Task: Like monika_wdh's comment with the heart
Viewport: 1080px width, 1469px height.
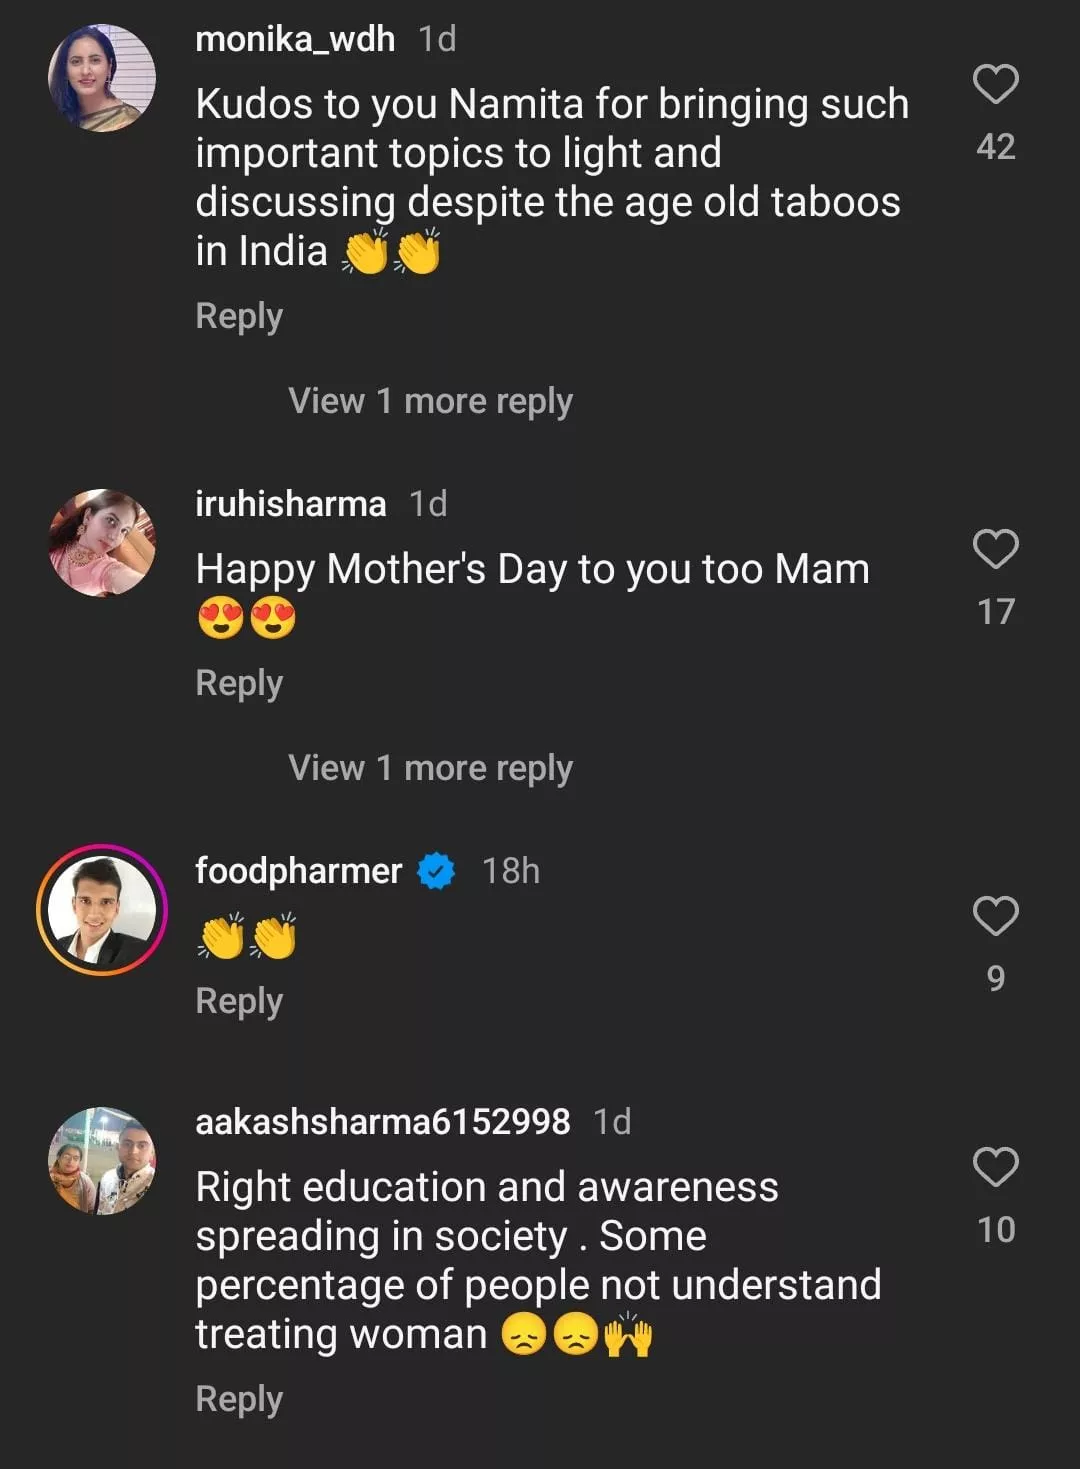Action: (995, 84)
